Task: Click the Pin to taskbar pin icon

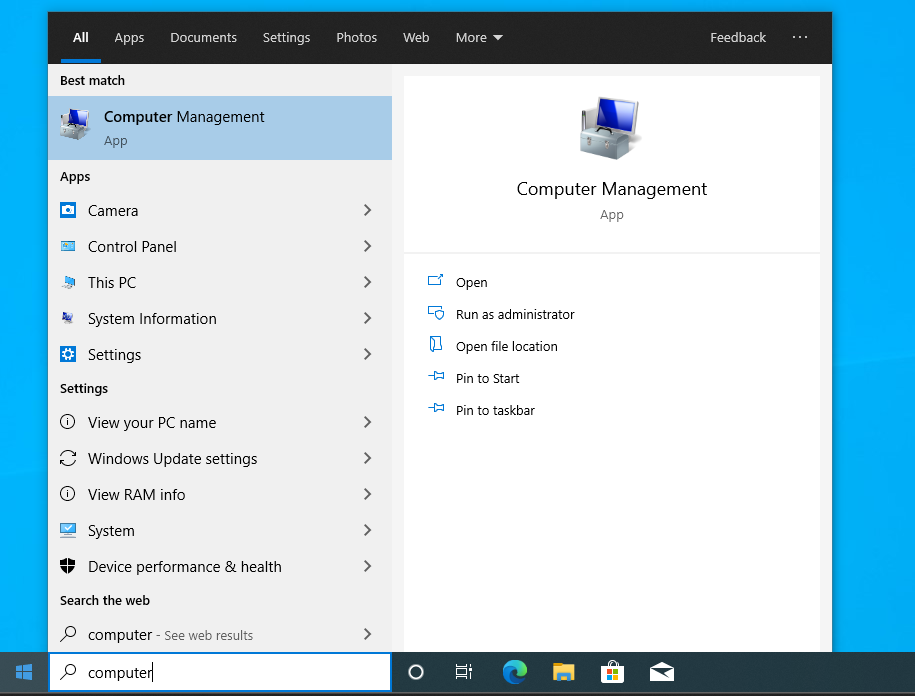Action: (436, 408)
